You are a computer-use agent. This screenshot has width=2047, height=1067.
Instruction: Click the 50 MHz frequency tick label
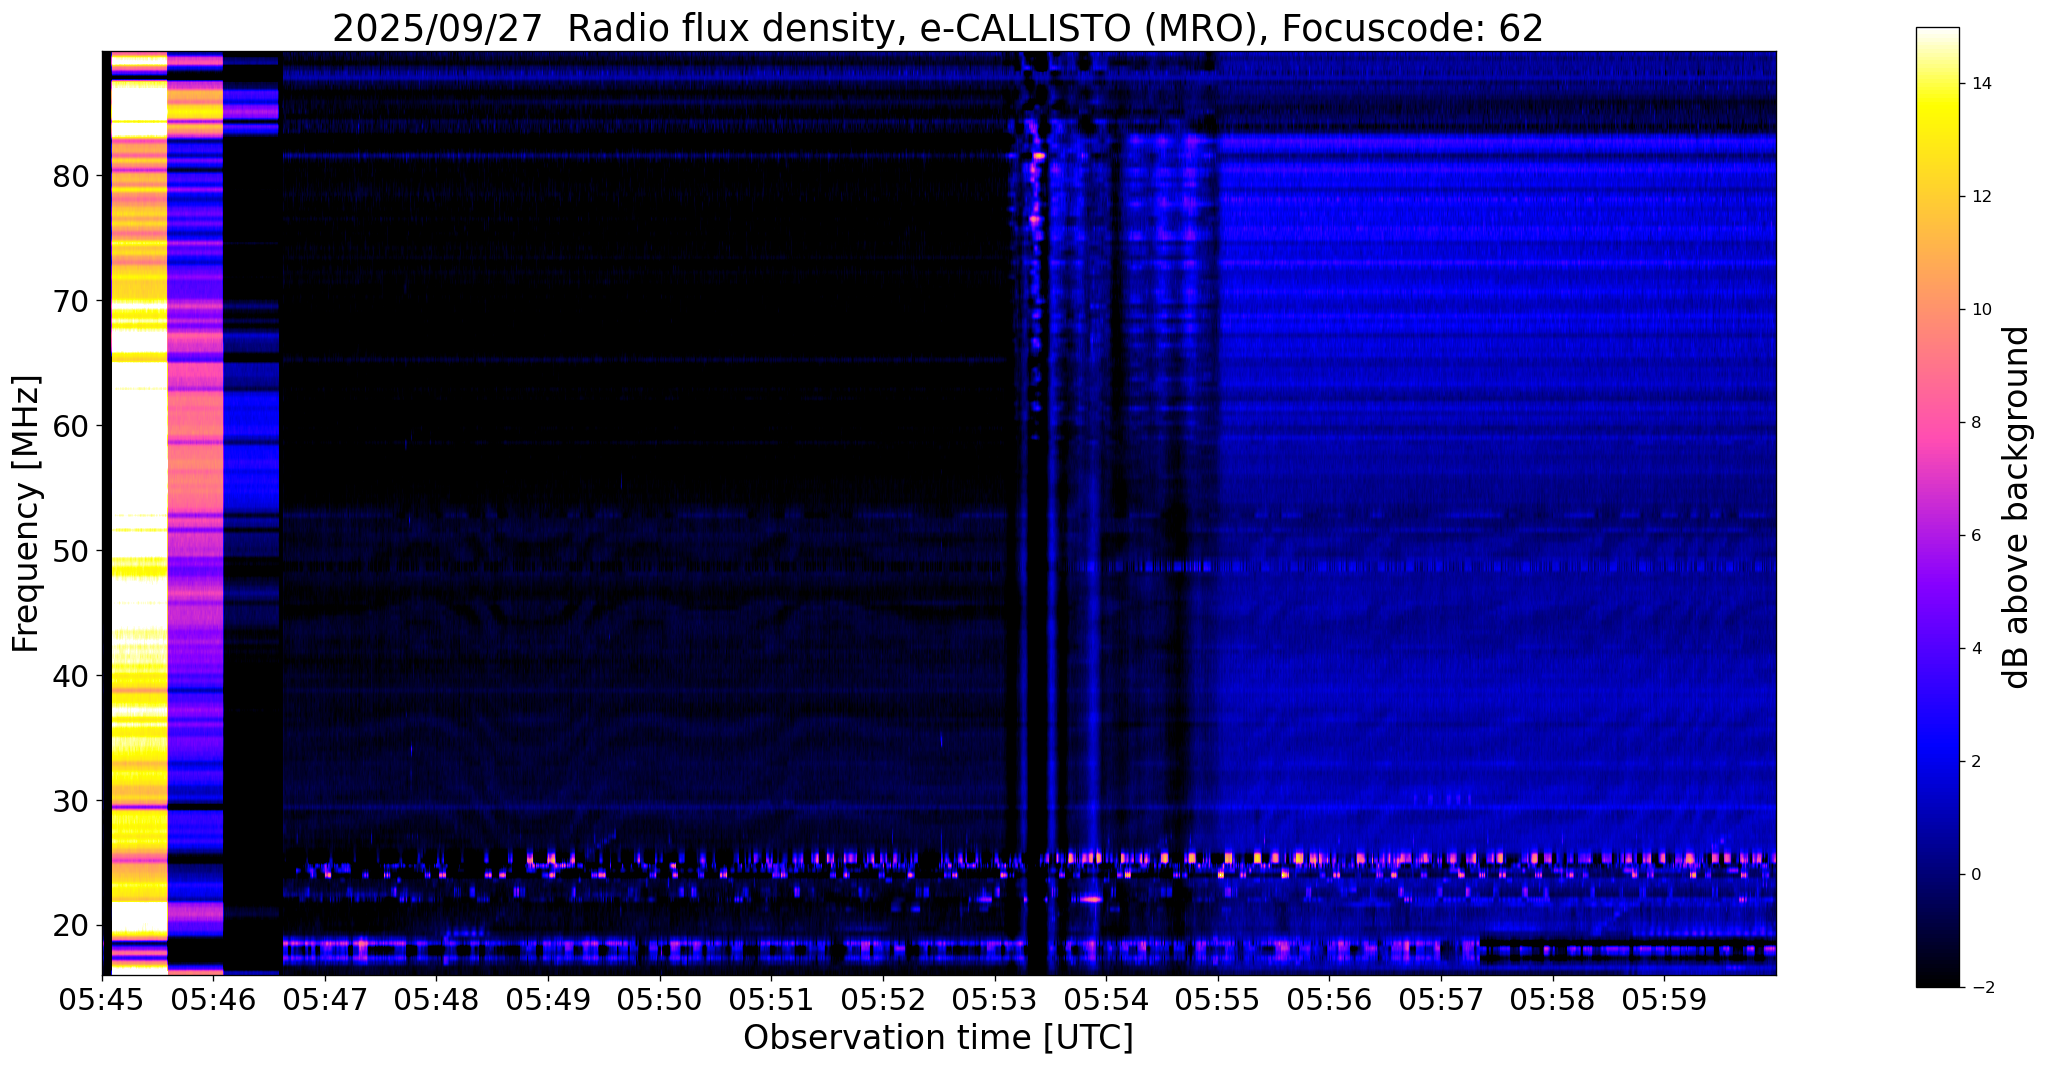click(x=71, y=551)
